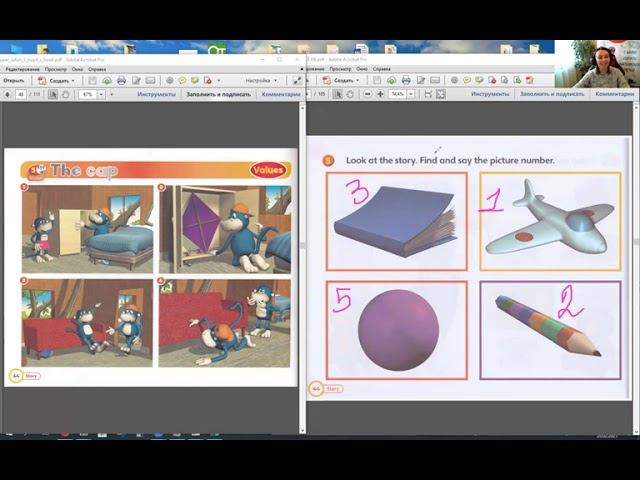This screenshot has width=640, height=480.
Task: Open Инструменты panel in right window
Action: pos(490,94)
